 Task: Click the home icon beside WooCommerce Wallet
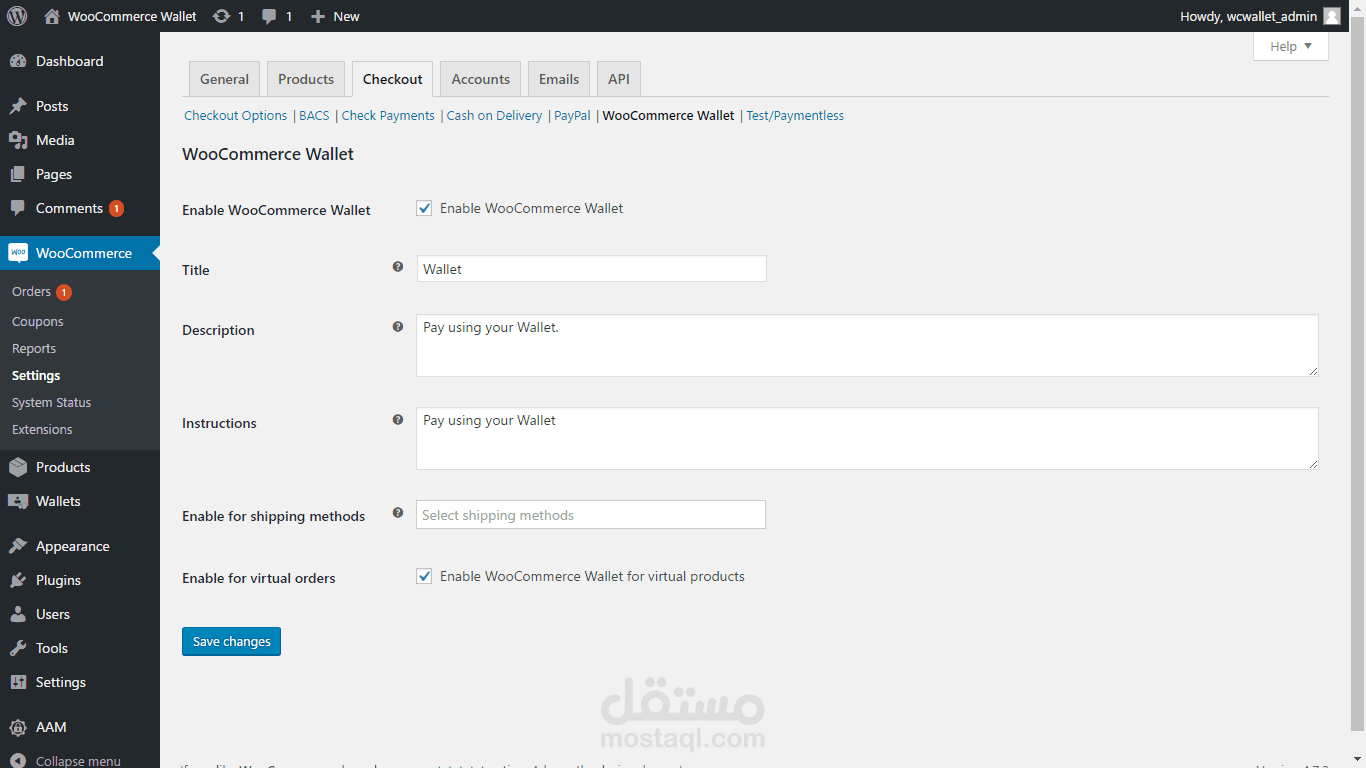click(x=52, y=16)
